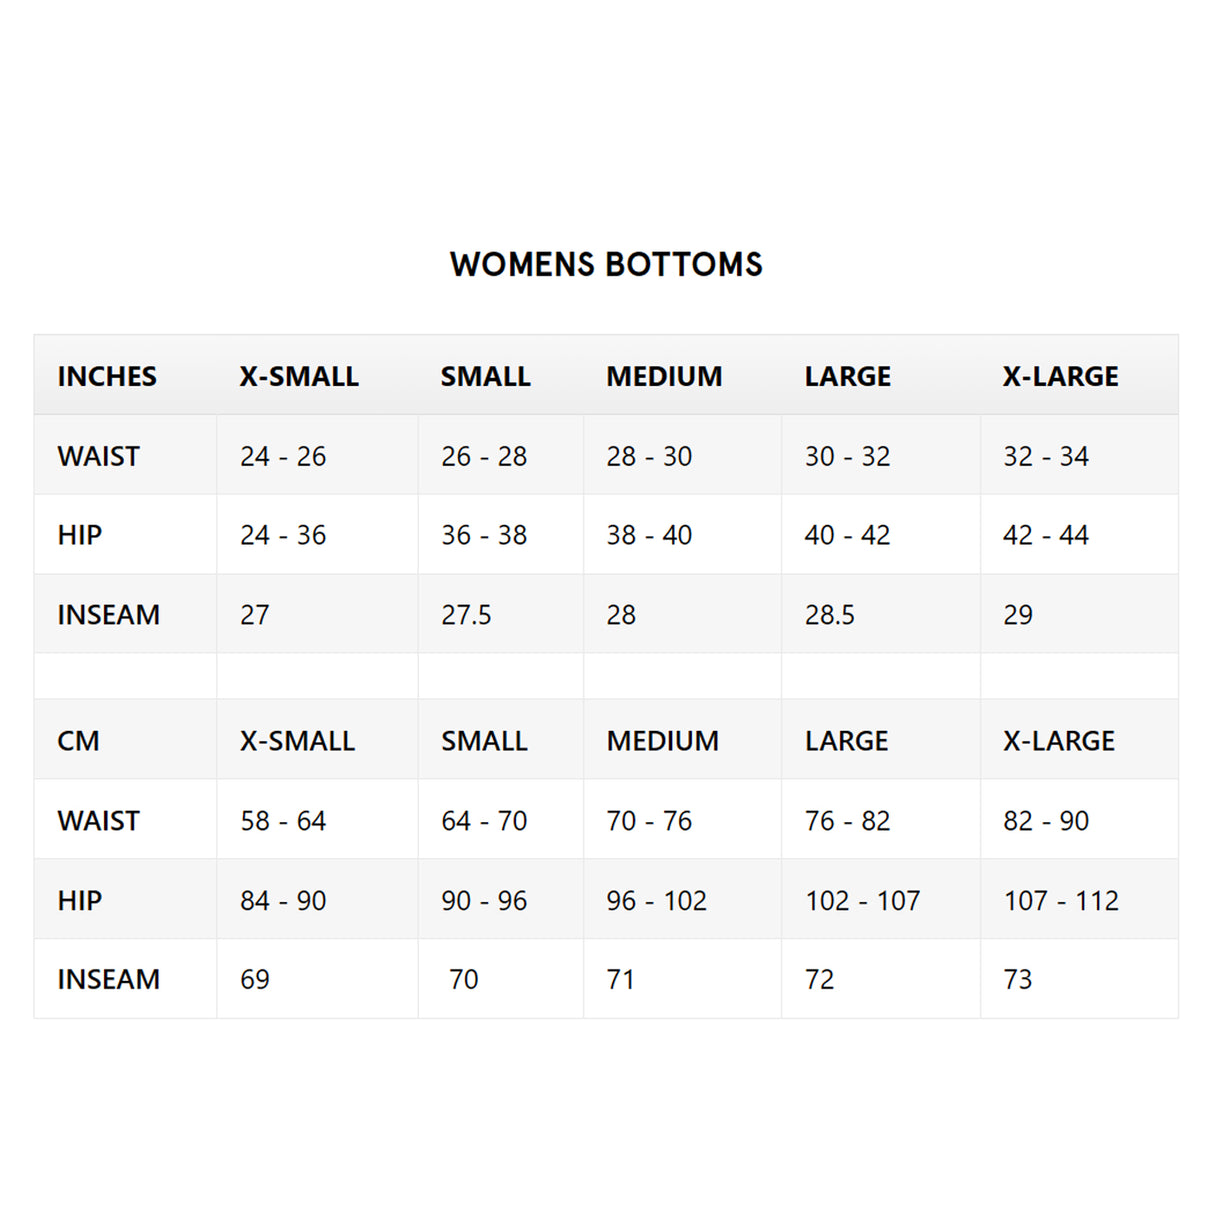Click the 36 - 38 hip cell
The height and width of the screenshot is (1214, 1214).
click(484, 535)
